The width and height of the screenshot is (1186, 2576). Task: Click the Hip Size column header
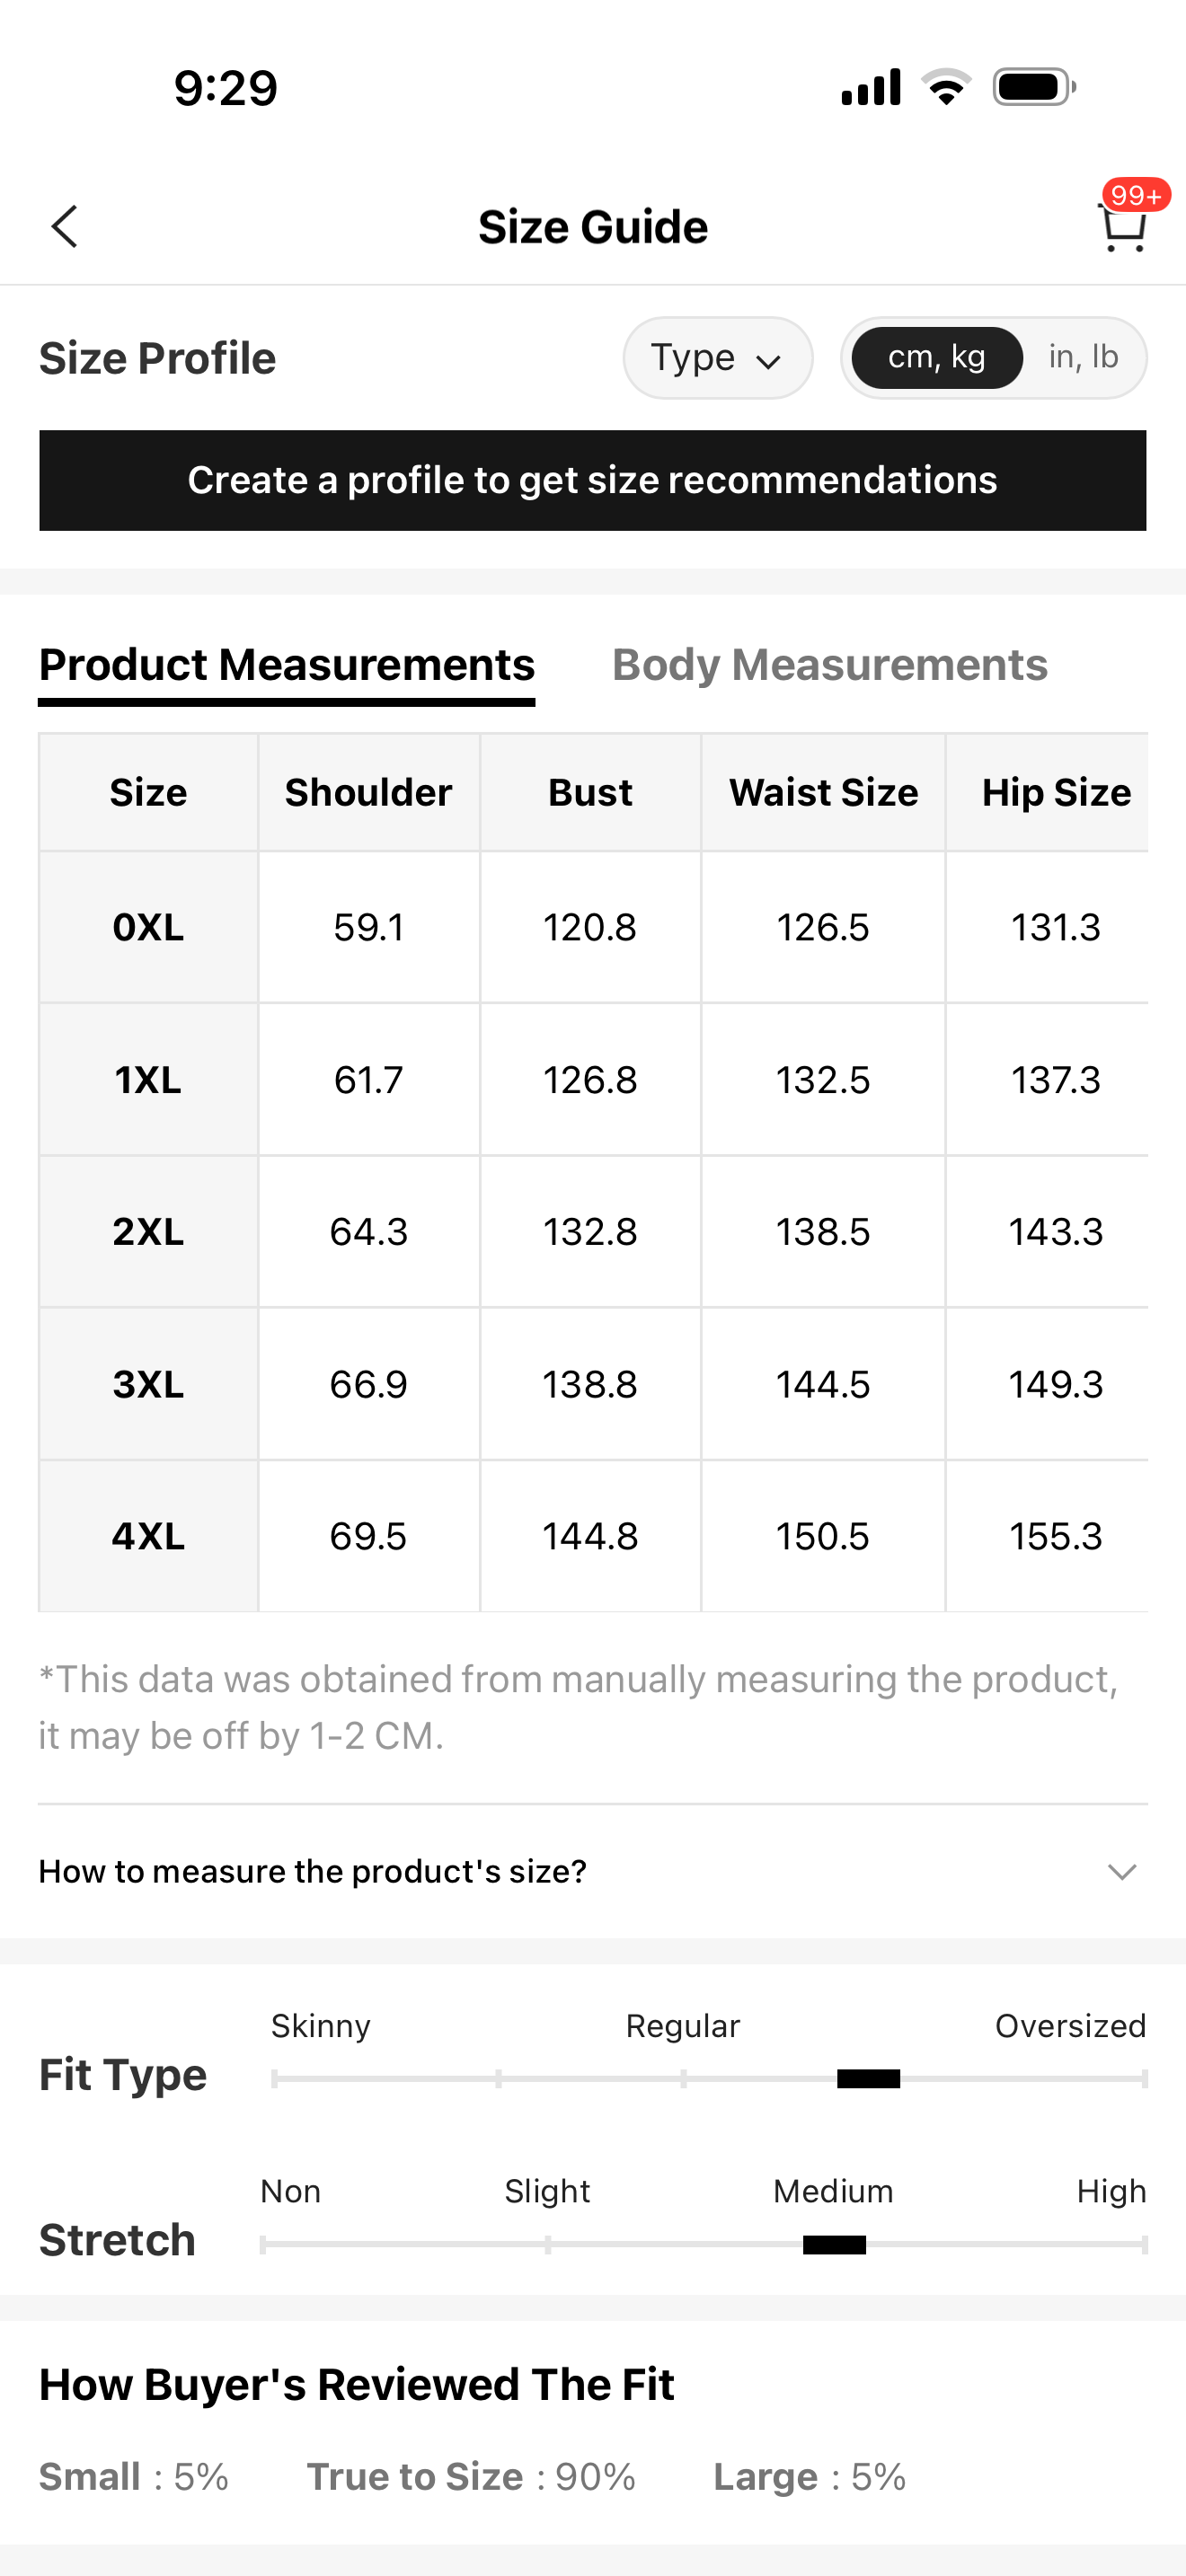click(x=1055, y=792)
